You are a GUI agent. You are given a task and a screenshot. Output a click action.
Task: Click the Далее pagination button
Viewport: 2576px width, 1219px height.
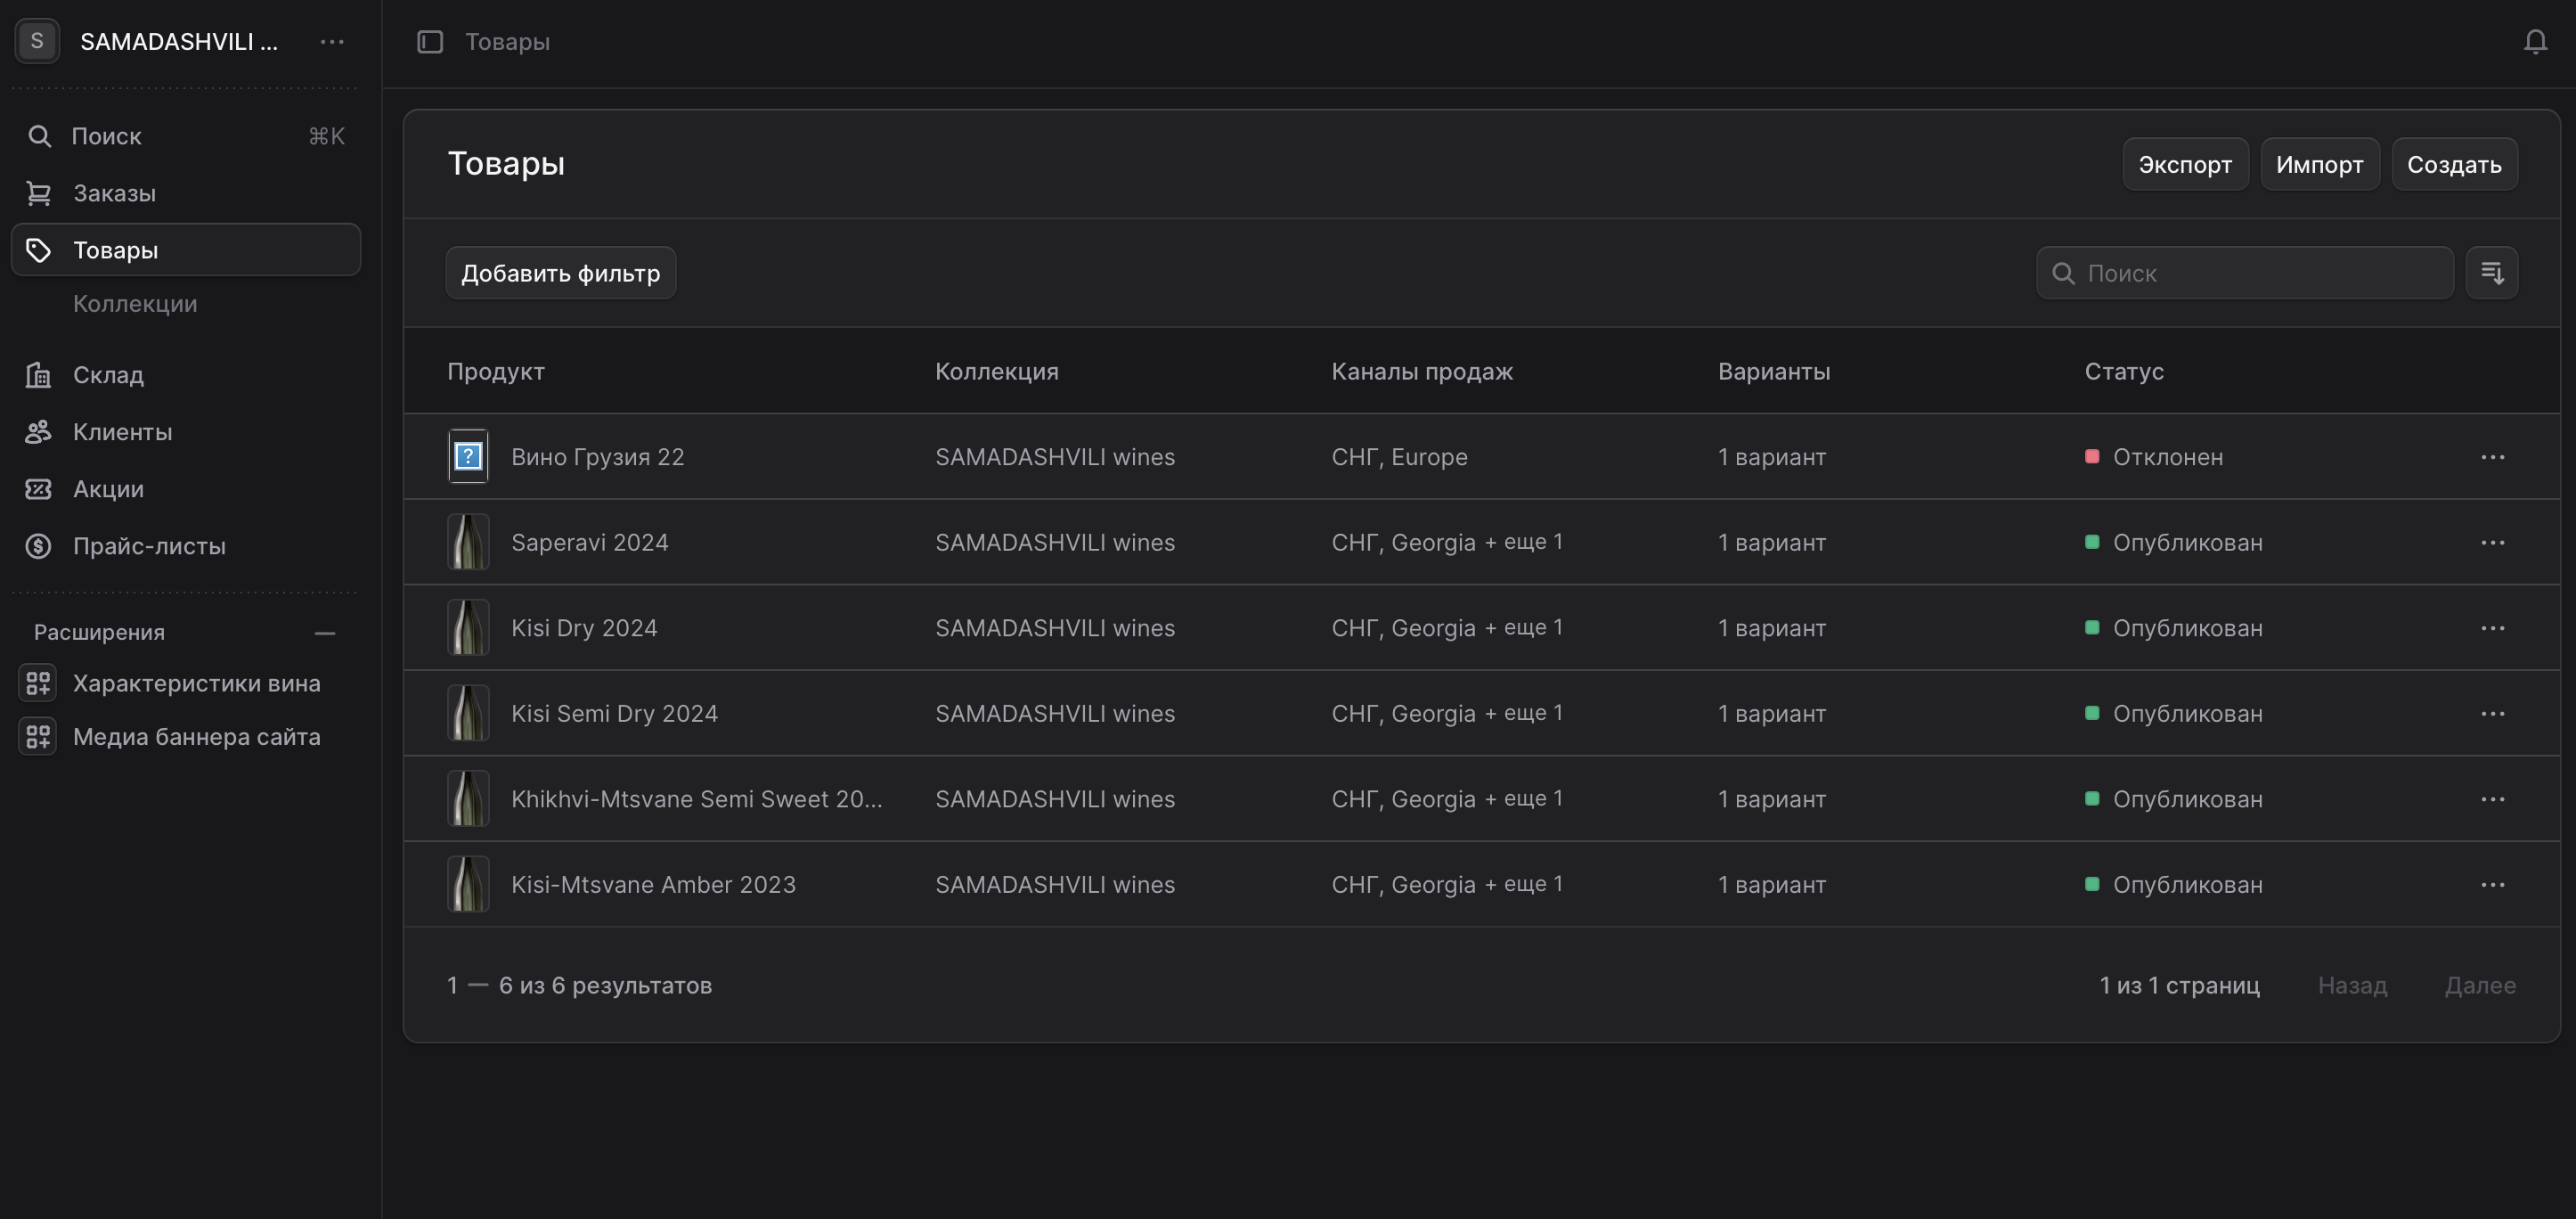click(x=2480, y=985)
